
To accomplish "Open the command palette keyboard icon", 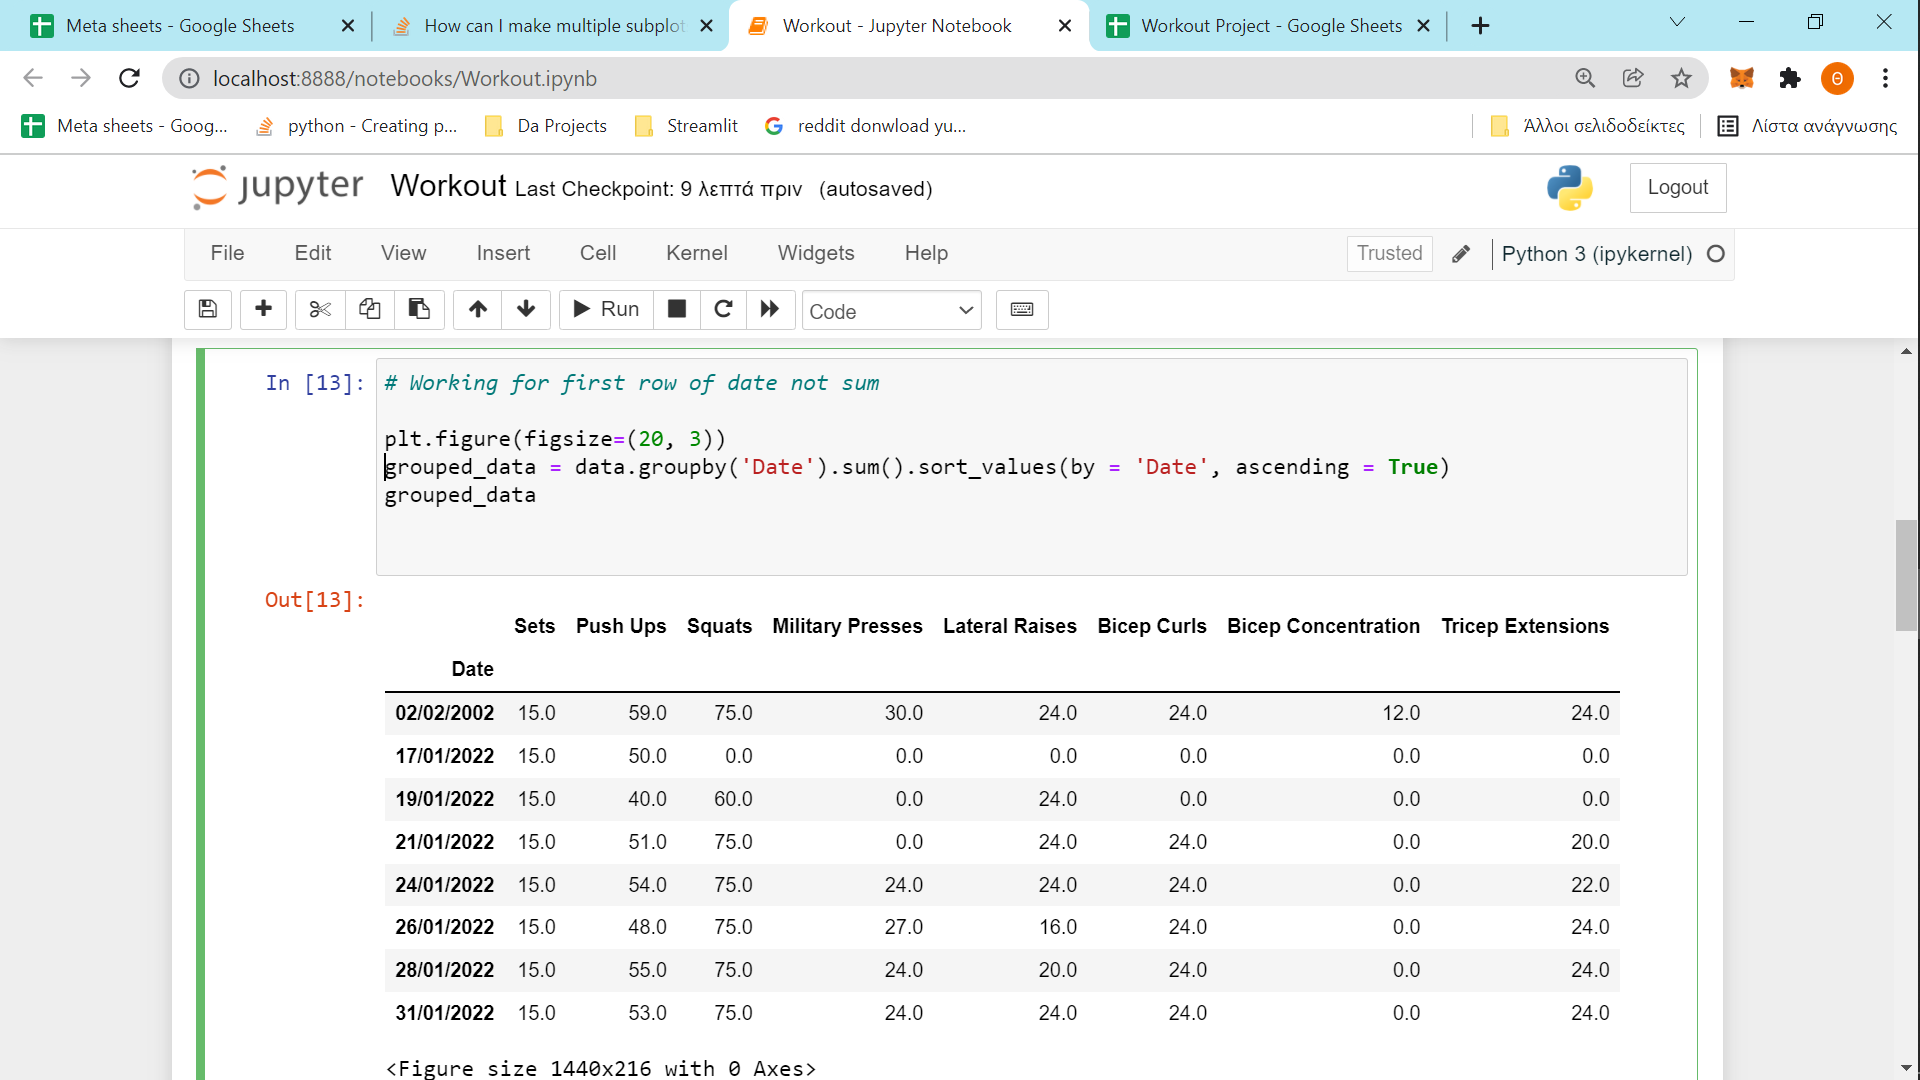I will 1022,310.
